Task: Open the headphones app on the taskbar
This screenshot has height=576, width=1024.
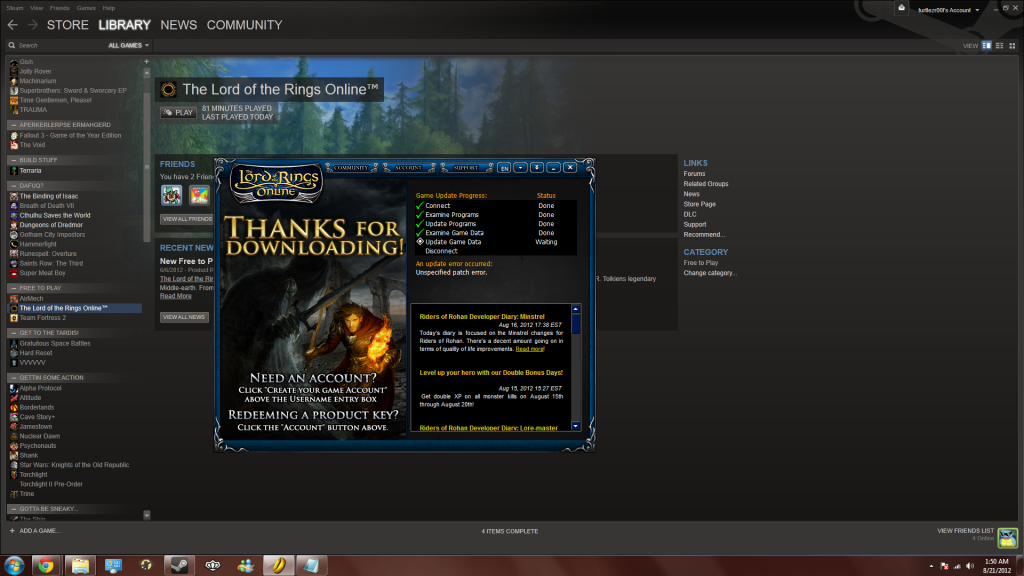Action: [146, 566]
